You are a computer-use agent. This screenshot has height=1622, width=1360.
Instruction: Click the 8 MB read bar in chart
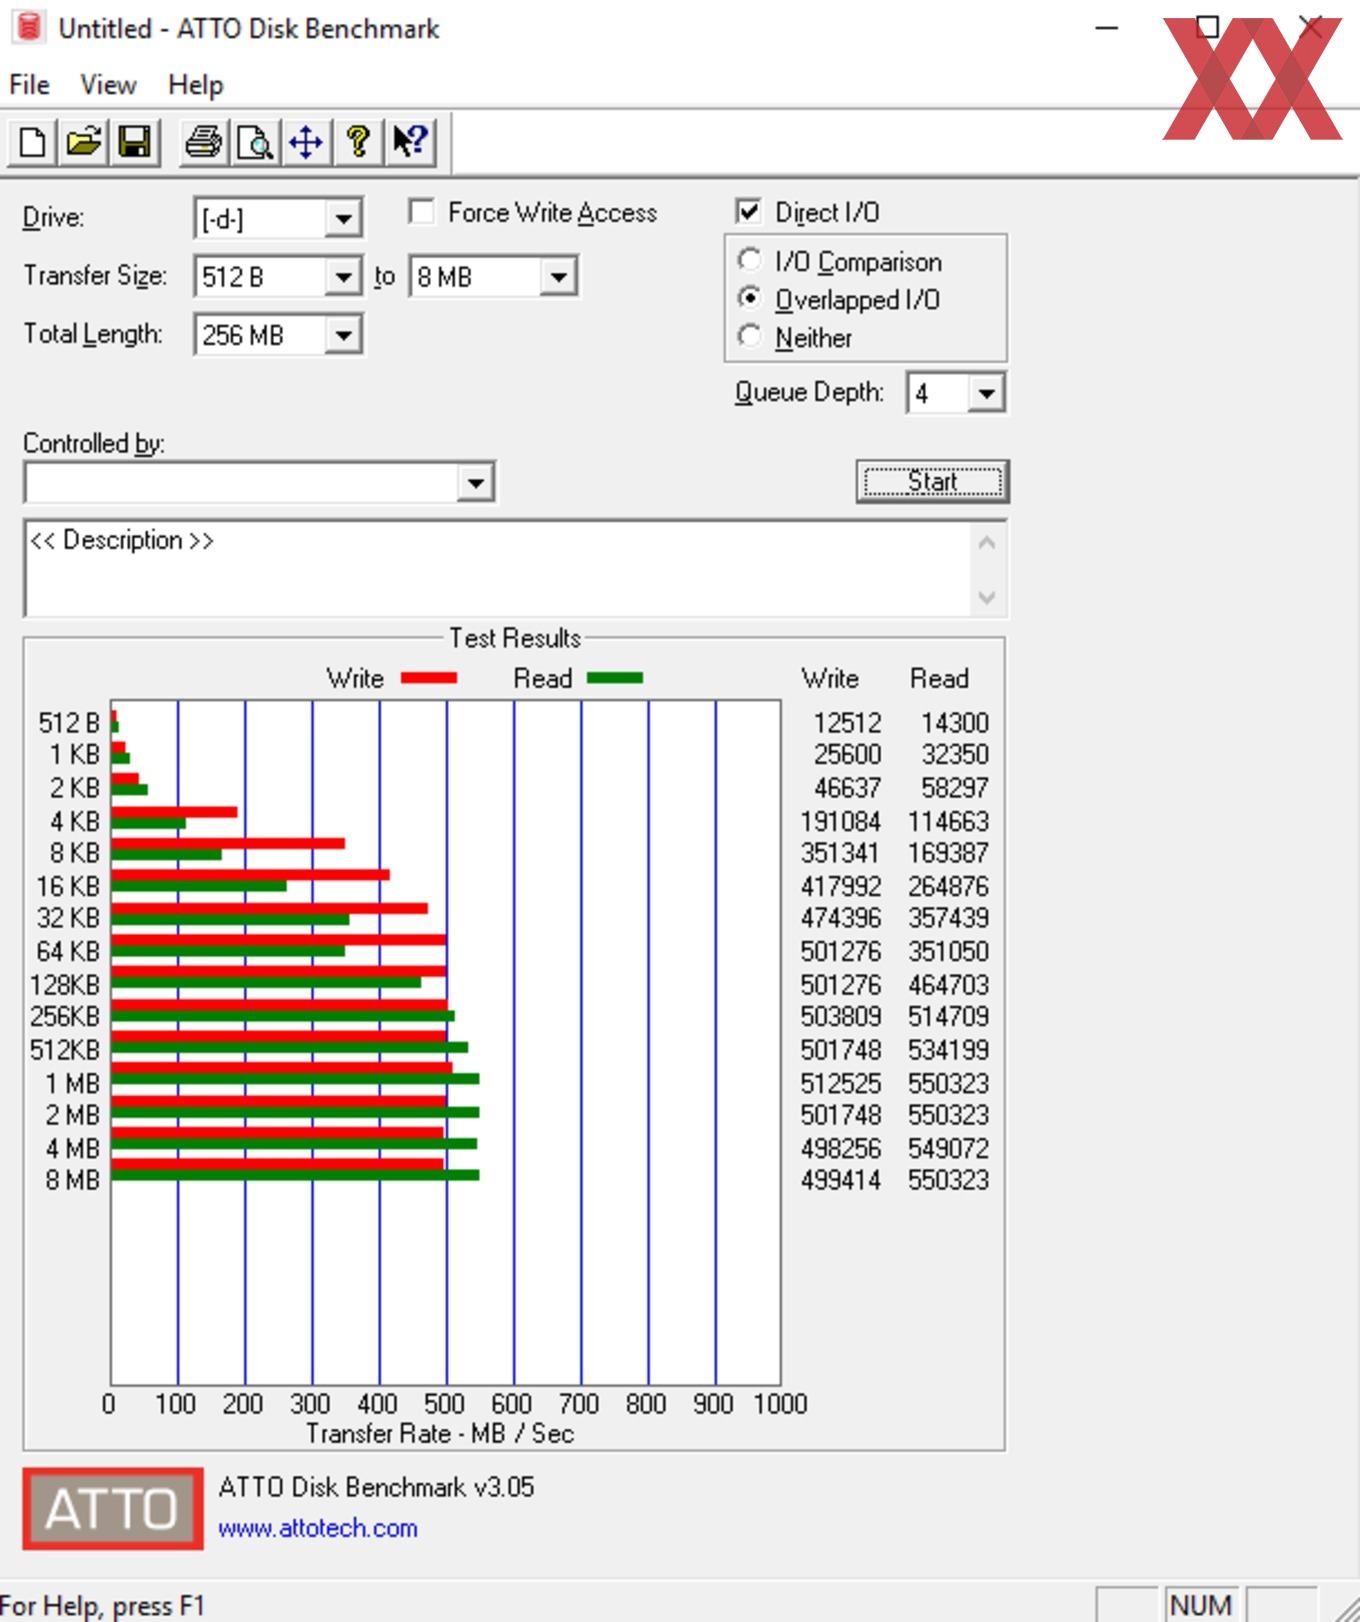tap(295, 1175)
